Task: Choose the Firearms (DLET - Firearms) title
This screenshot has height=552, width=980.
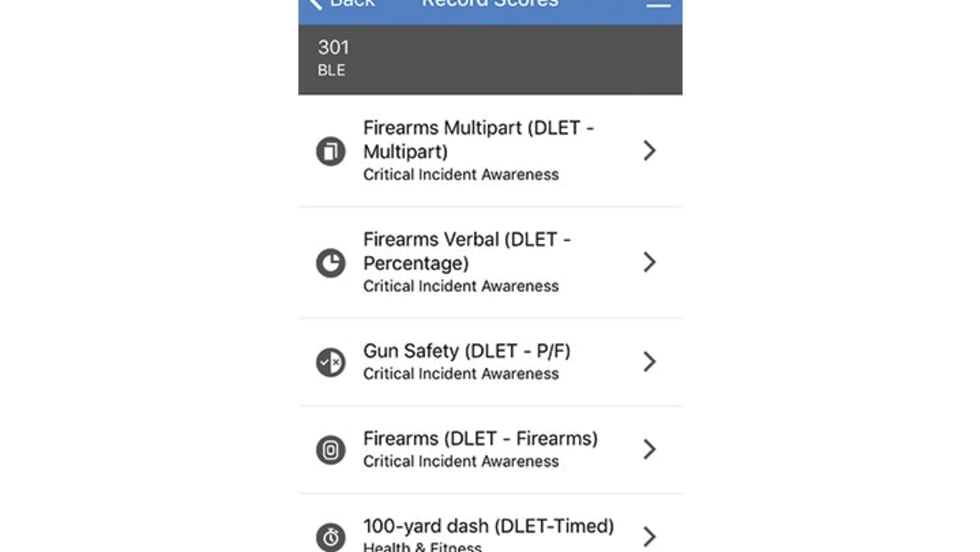Action: [x=480, y=438]
